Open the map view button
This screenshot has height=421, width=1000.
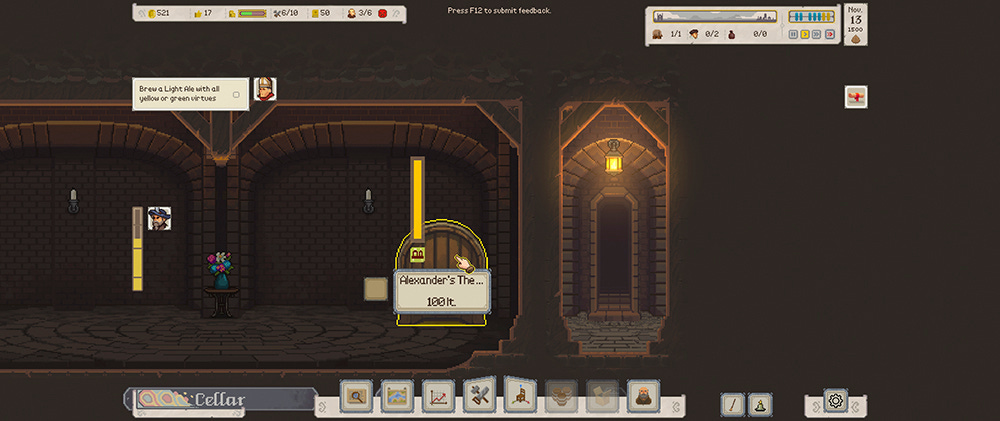click(397, 396)
